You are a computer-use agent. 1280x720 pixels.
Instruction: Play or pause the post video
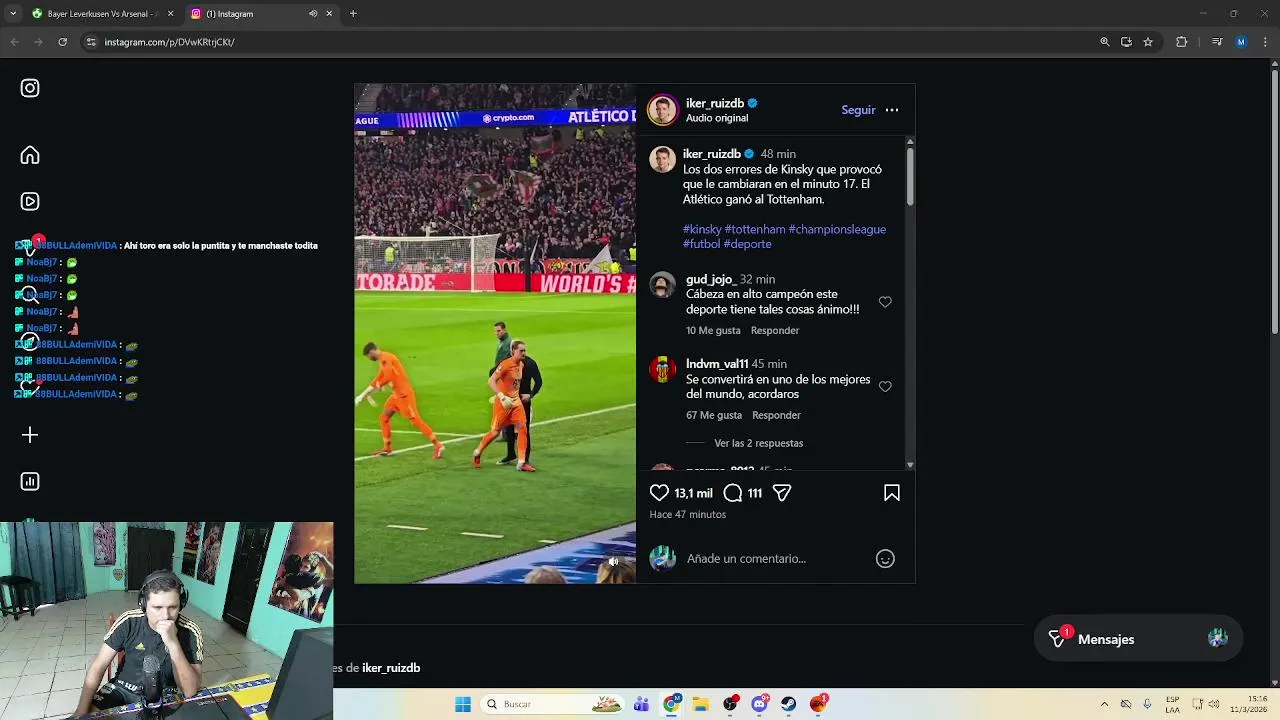pyautogui.click(x=495, y=333)
